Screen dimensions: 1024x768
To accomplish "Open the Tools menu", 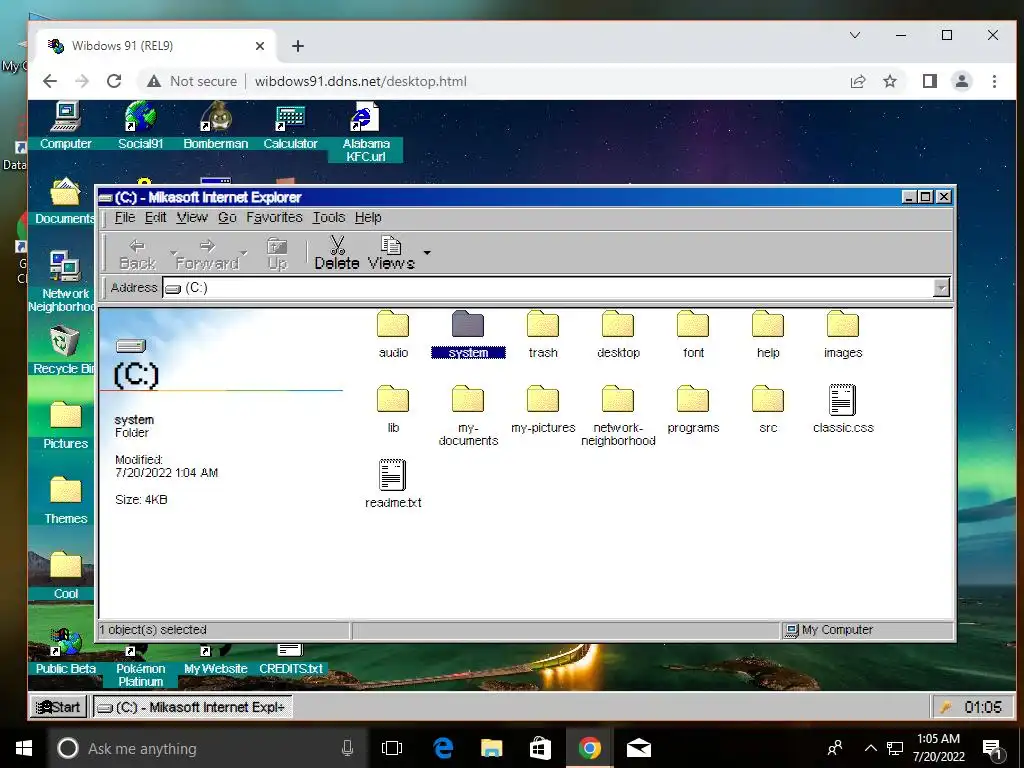I will point(328,217).
